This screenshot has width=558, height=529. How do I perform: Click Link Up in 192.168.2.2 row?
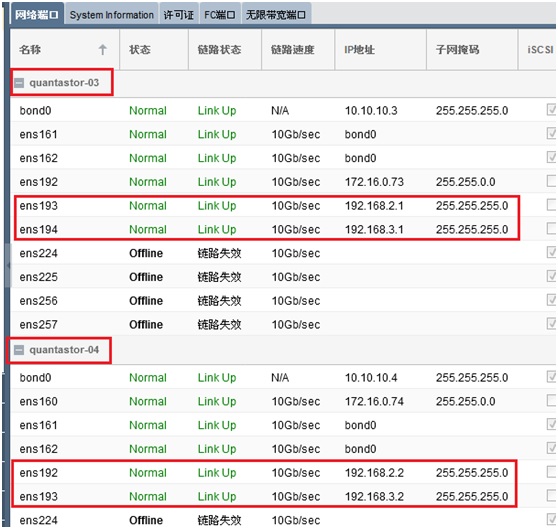(217, 473)
